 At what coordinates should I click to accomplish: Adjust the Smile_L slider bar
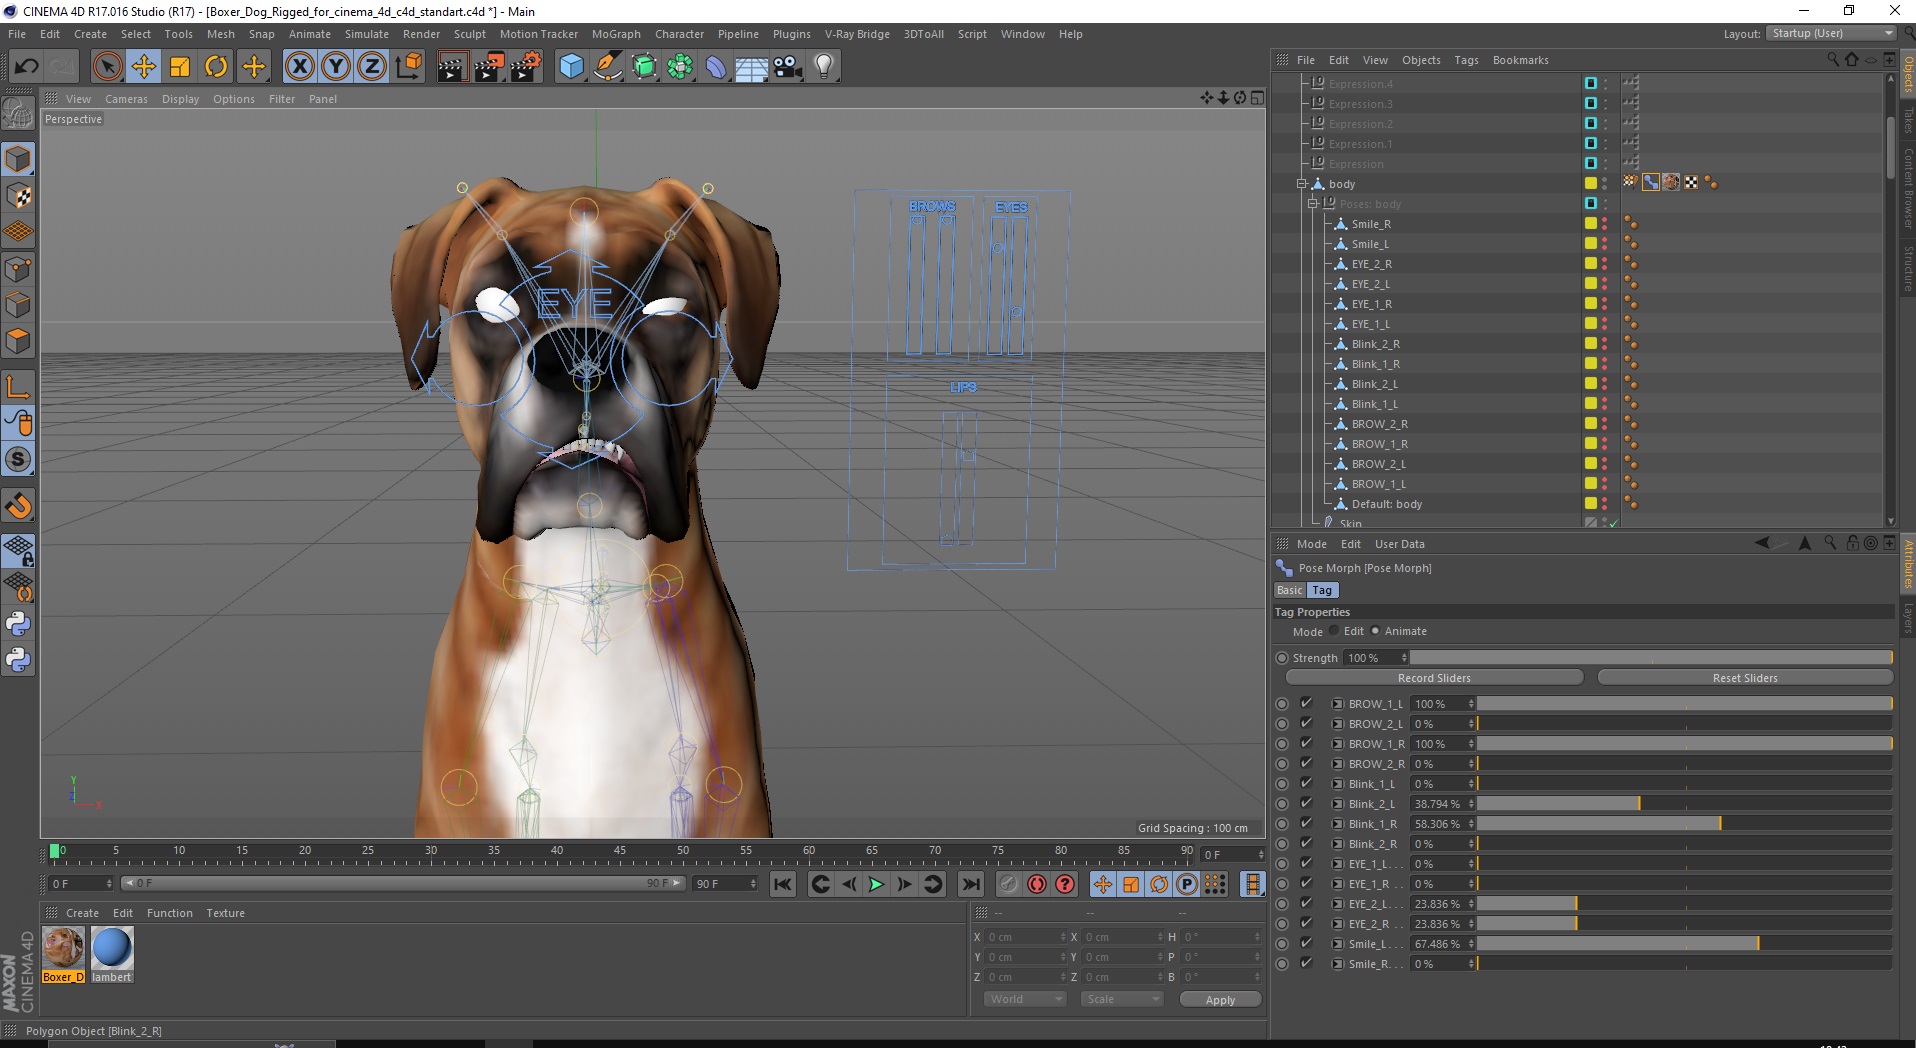click(x=1684, y=944)
